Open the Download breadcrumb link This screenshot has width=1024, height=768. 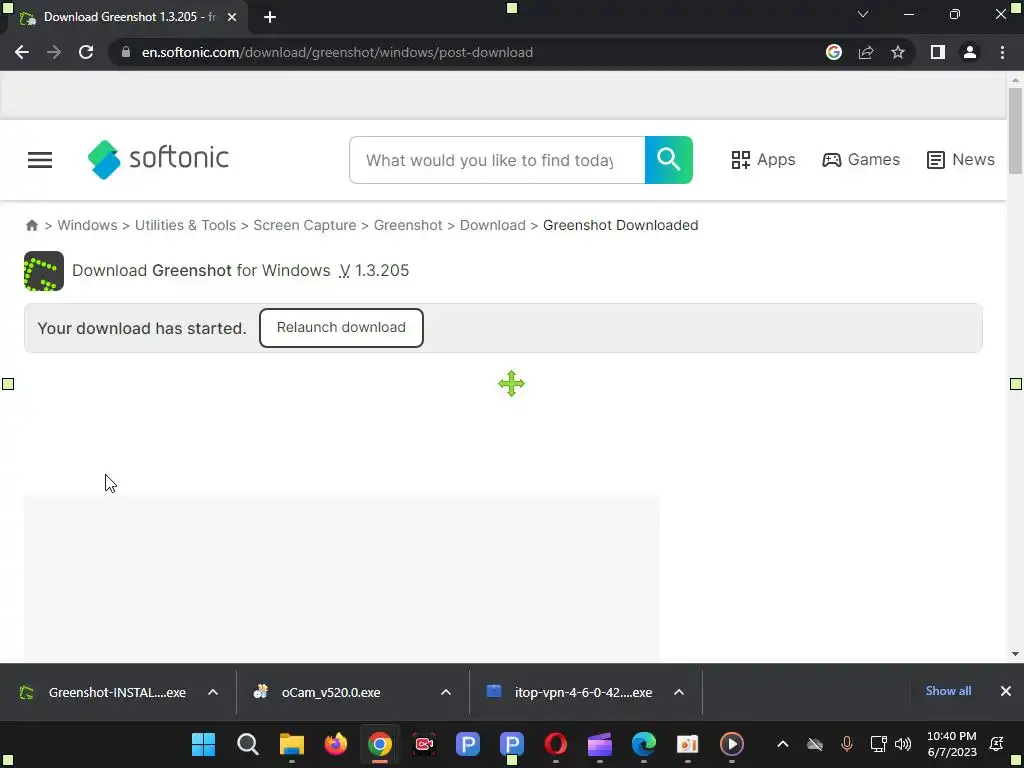[x=492, y=225]
